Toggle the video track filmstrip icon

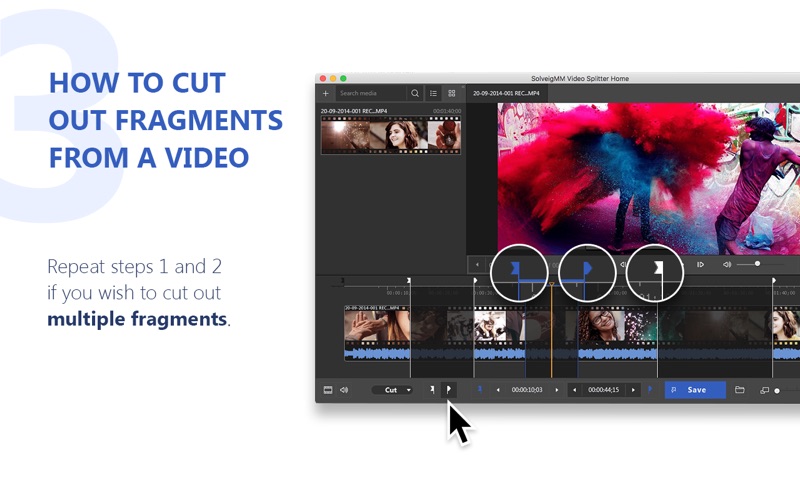328,390
